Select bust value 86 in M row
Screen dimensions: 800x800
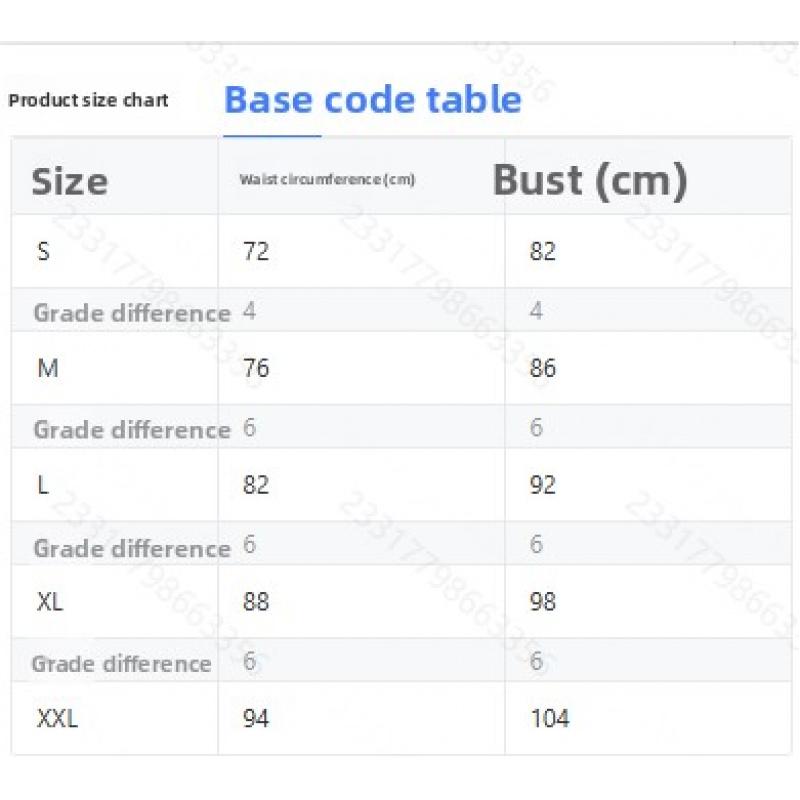(543, 368)
